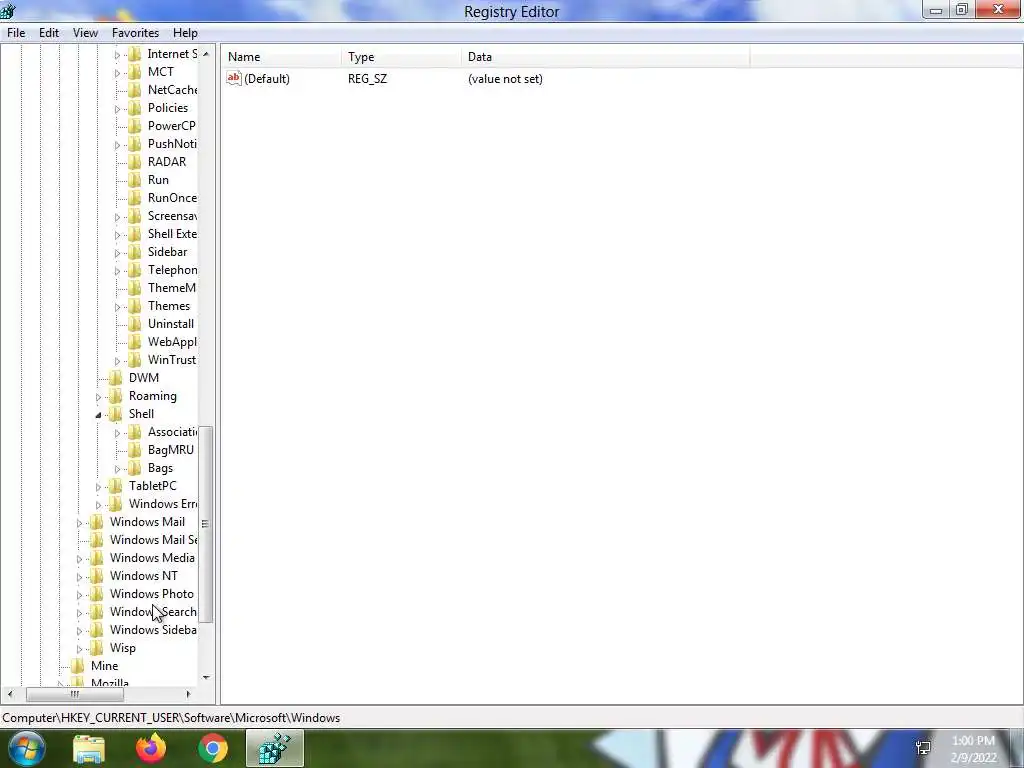
Task: Click the DWM folder icon
Action: click(x=116, y=377)
